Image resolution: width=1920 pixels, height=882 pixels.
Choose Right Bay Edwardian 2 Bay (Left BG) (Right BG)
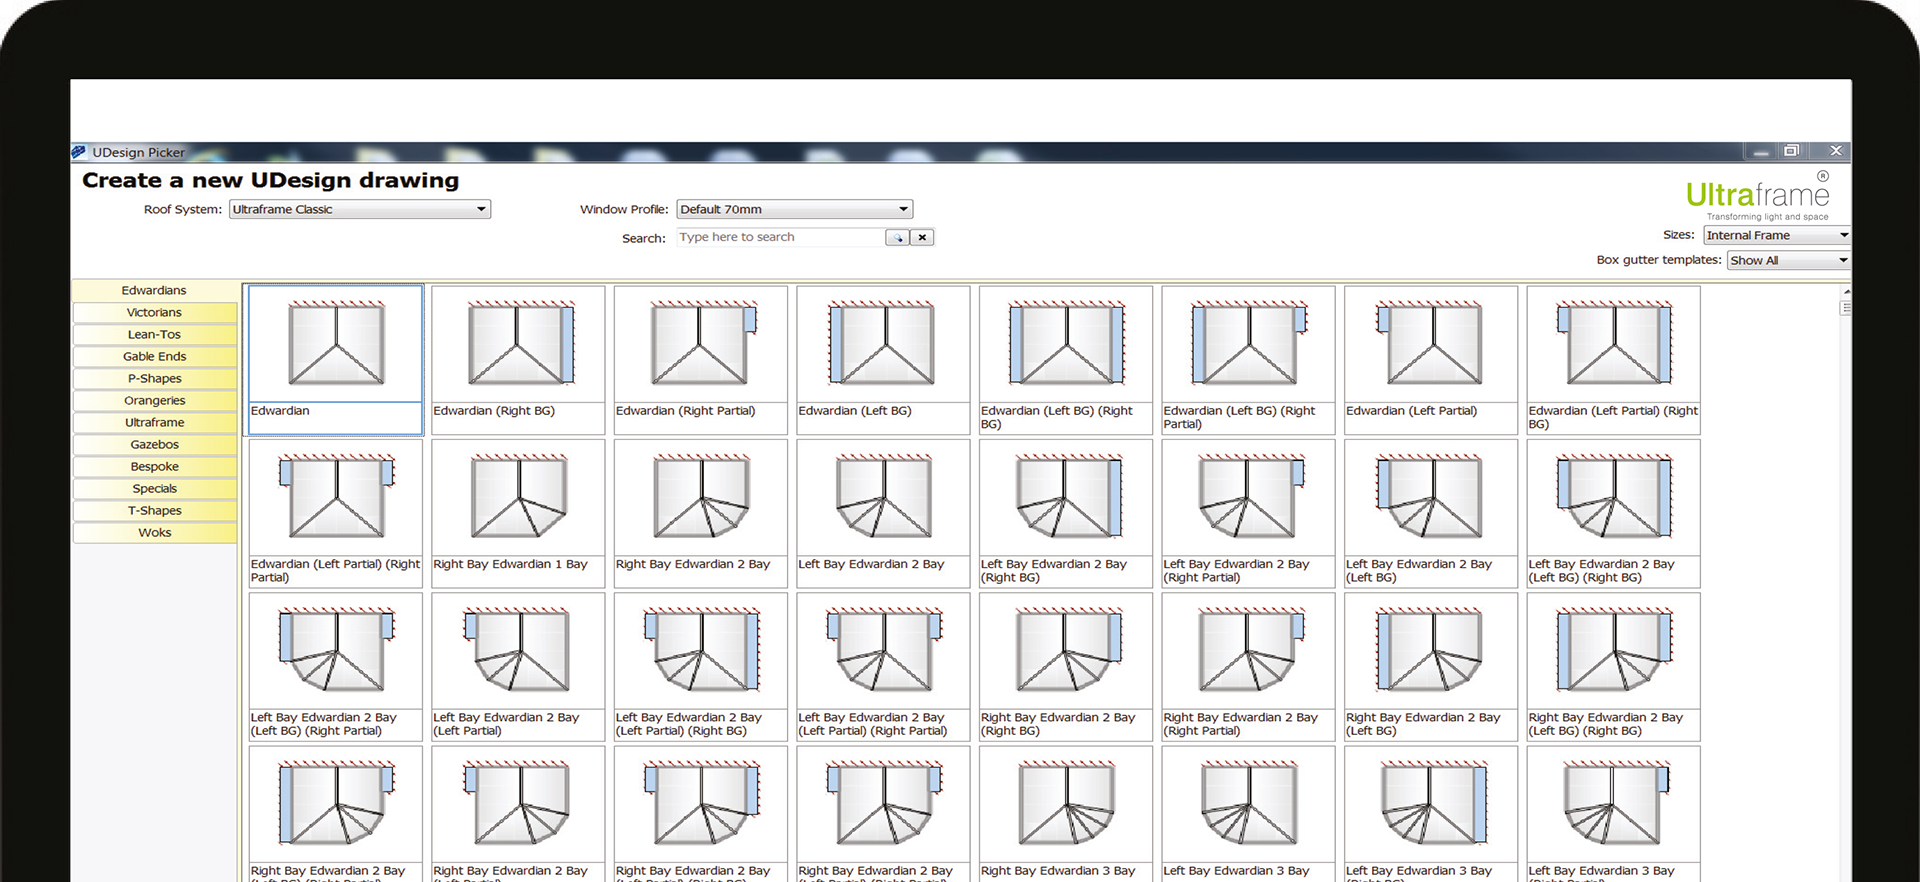[x=1614, y=667]
